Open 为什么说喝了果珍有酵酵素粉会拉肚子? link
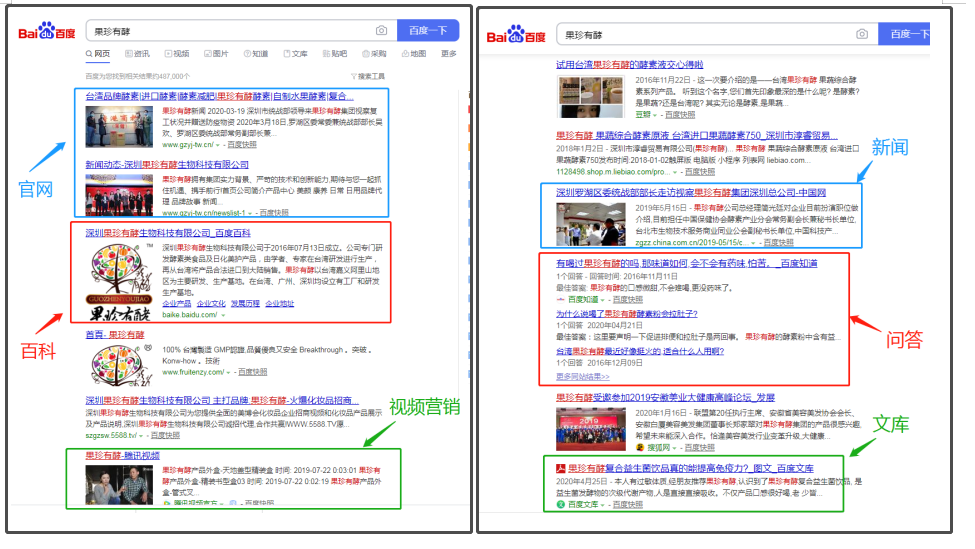 627,314
